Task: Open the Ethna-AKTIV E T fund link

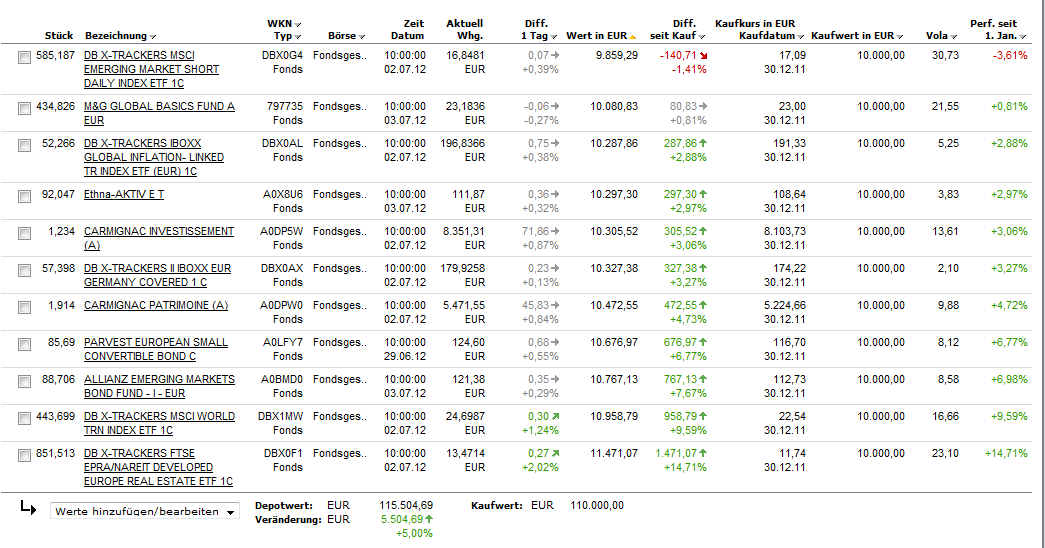Action: tap(124, 194)
